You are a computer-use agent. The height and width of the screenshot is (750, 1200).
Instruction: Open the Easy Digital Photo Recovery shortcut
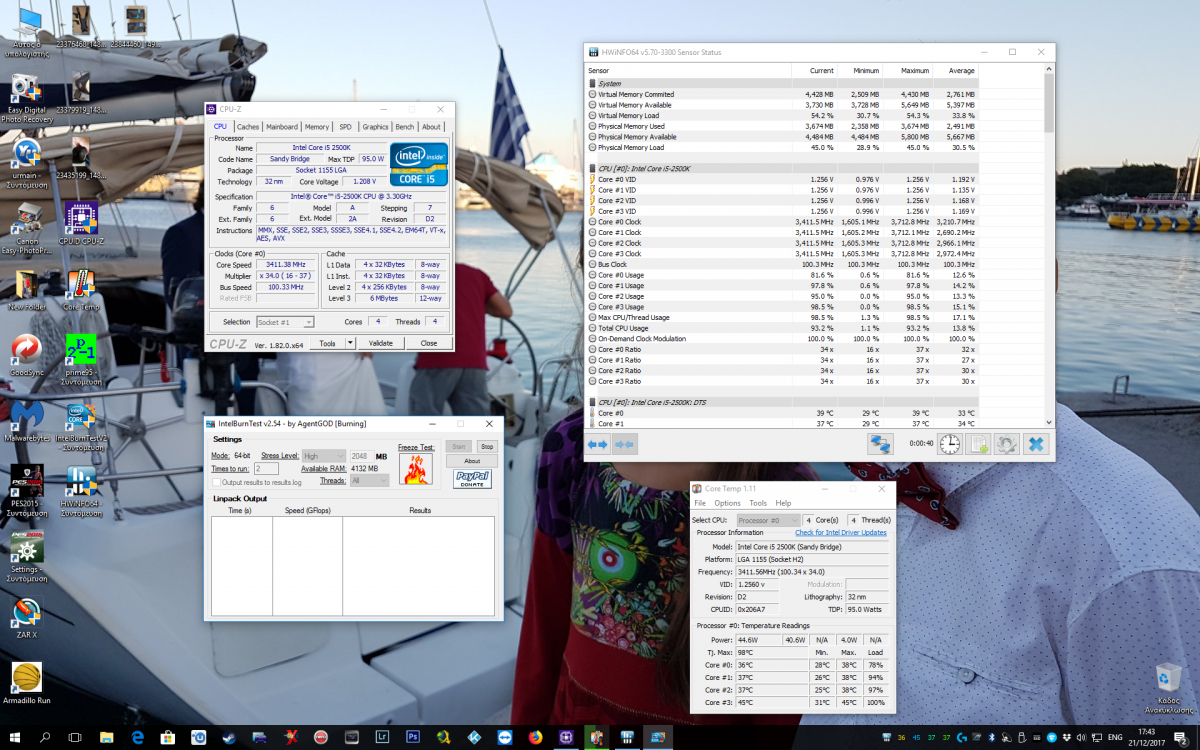(27, 98)
